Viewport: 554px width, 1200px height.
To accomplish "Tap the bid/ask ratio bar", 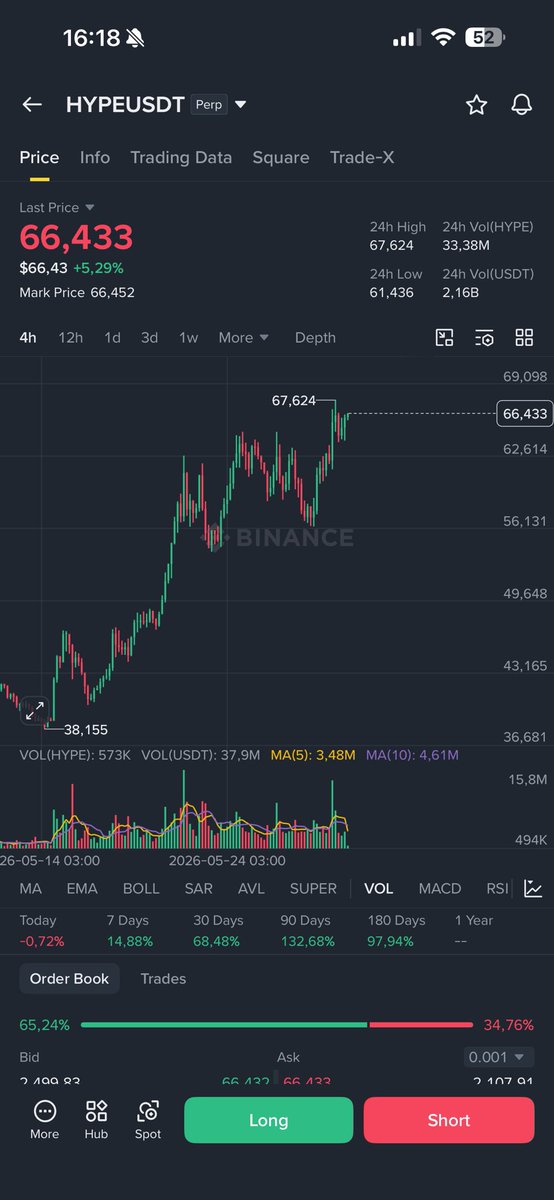I will point(276,1025).
